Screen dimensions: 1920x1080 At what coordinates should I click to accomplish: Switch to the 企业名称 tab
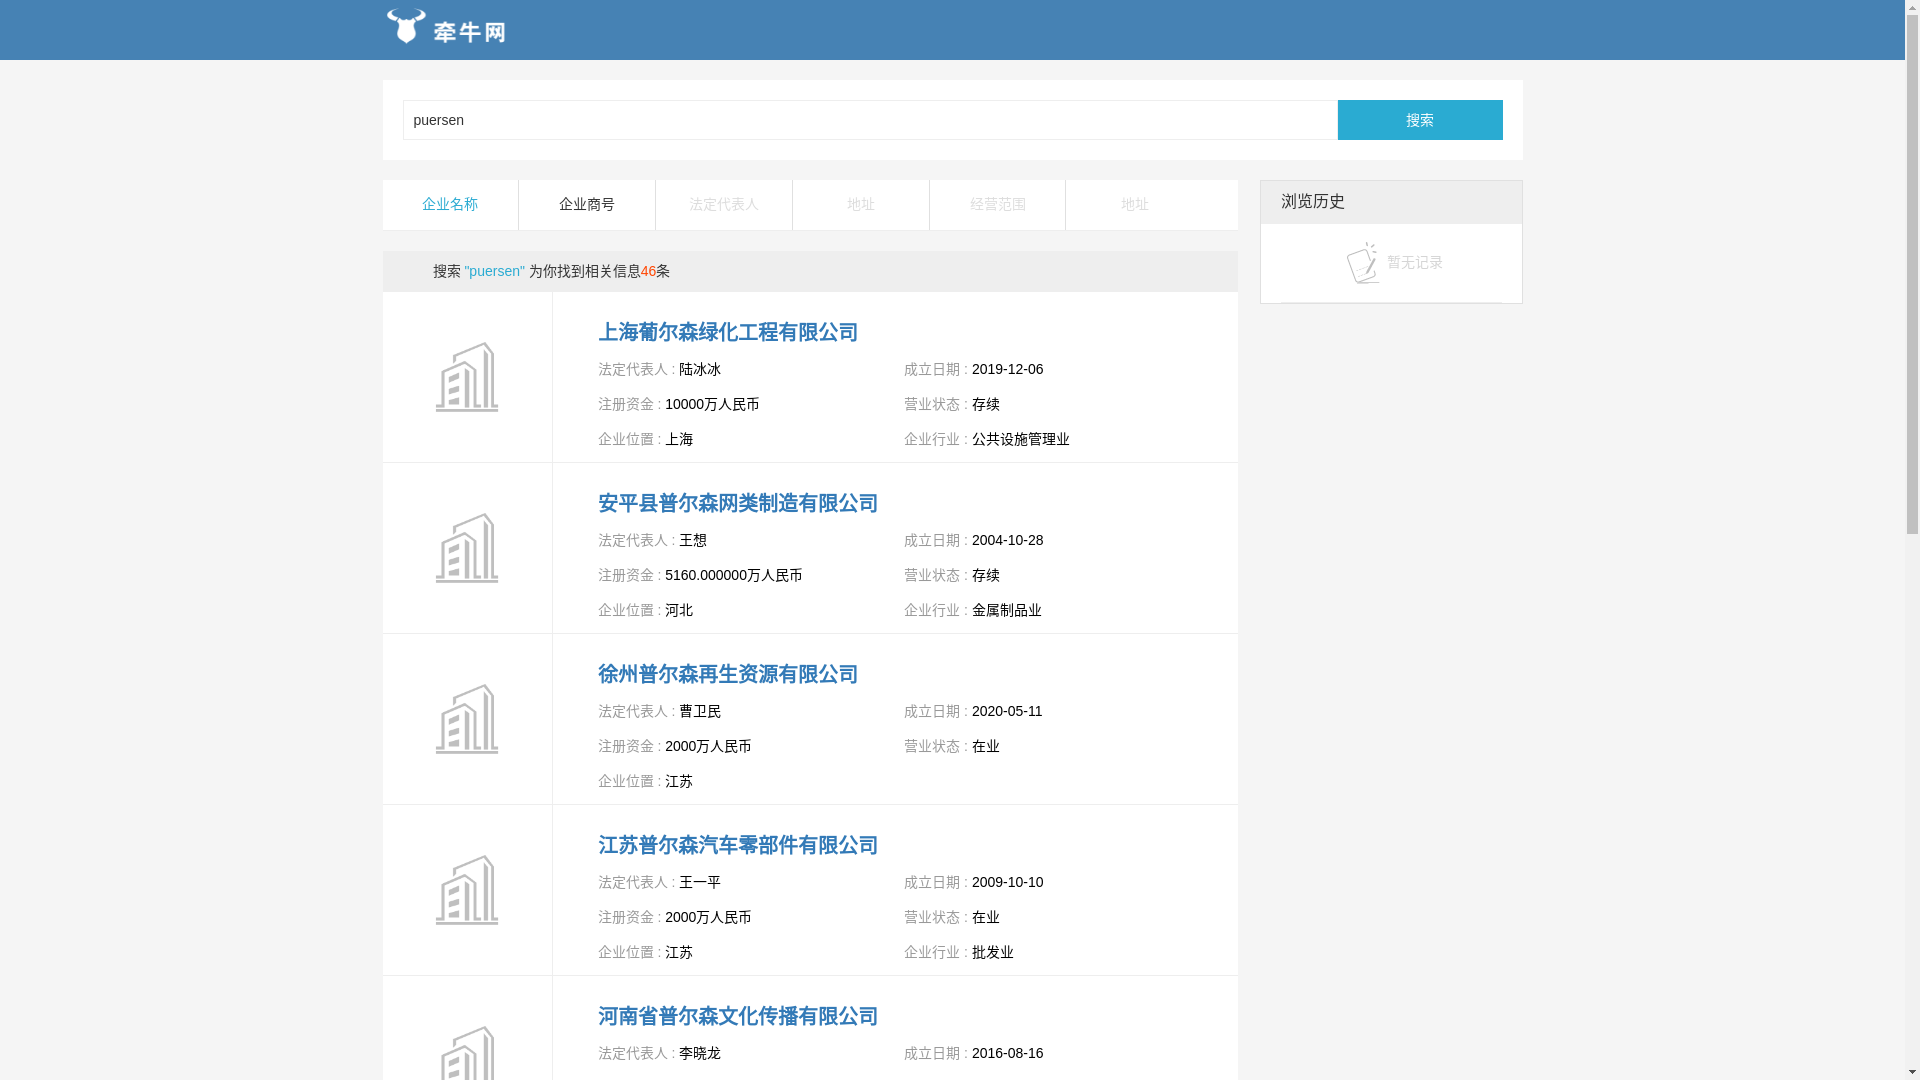pos(450,205)
